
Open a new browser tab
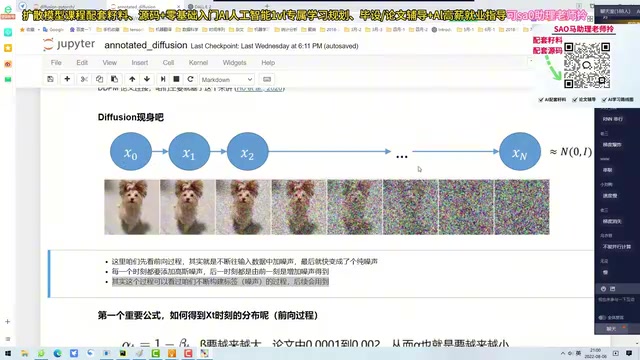tap(267, 6)
